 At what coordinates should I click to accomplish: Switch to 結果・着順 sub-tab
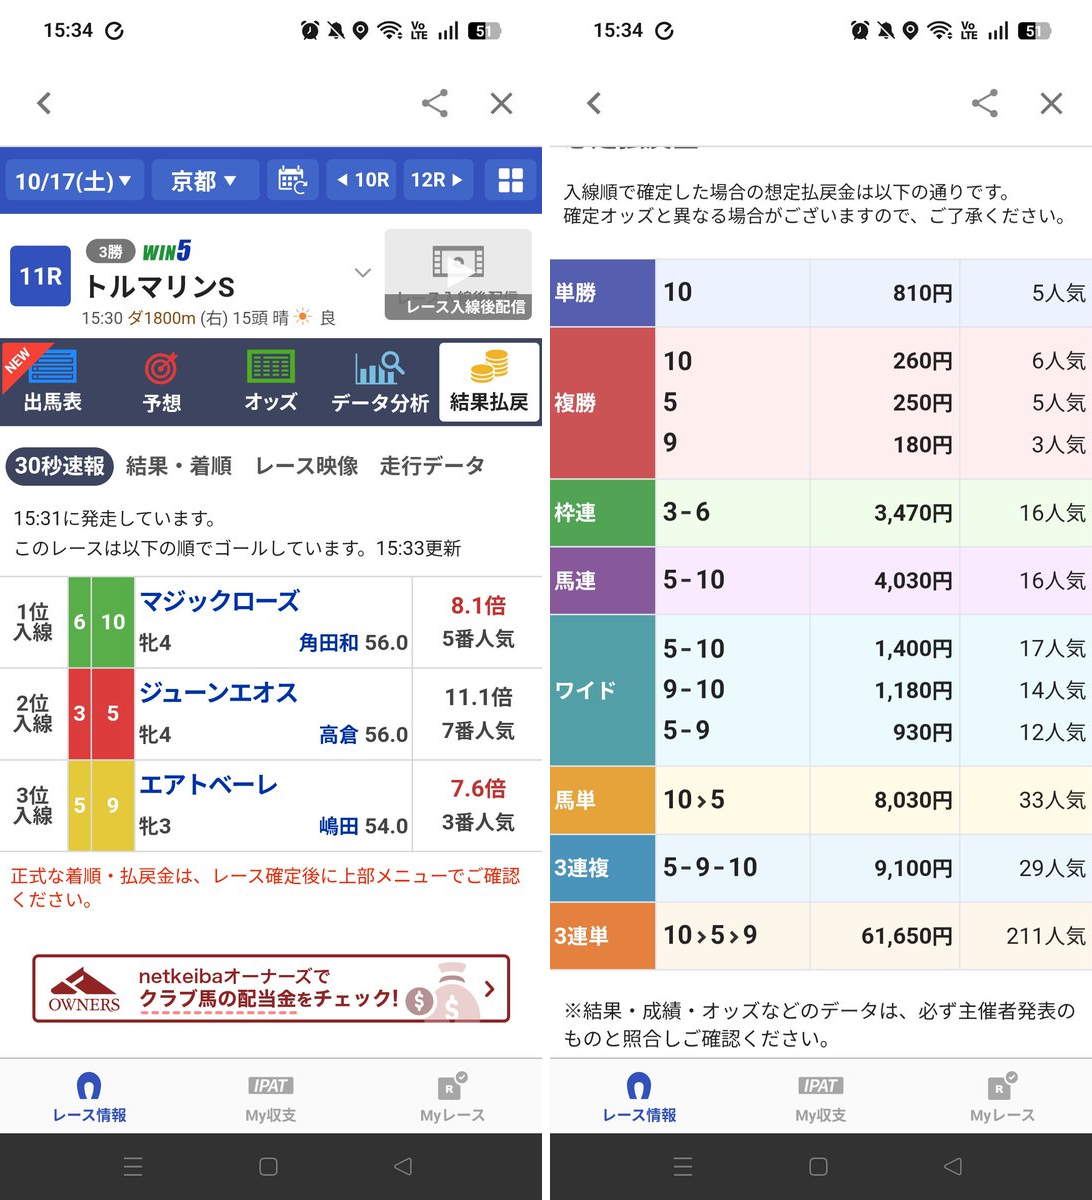click(179, 466)
